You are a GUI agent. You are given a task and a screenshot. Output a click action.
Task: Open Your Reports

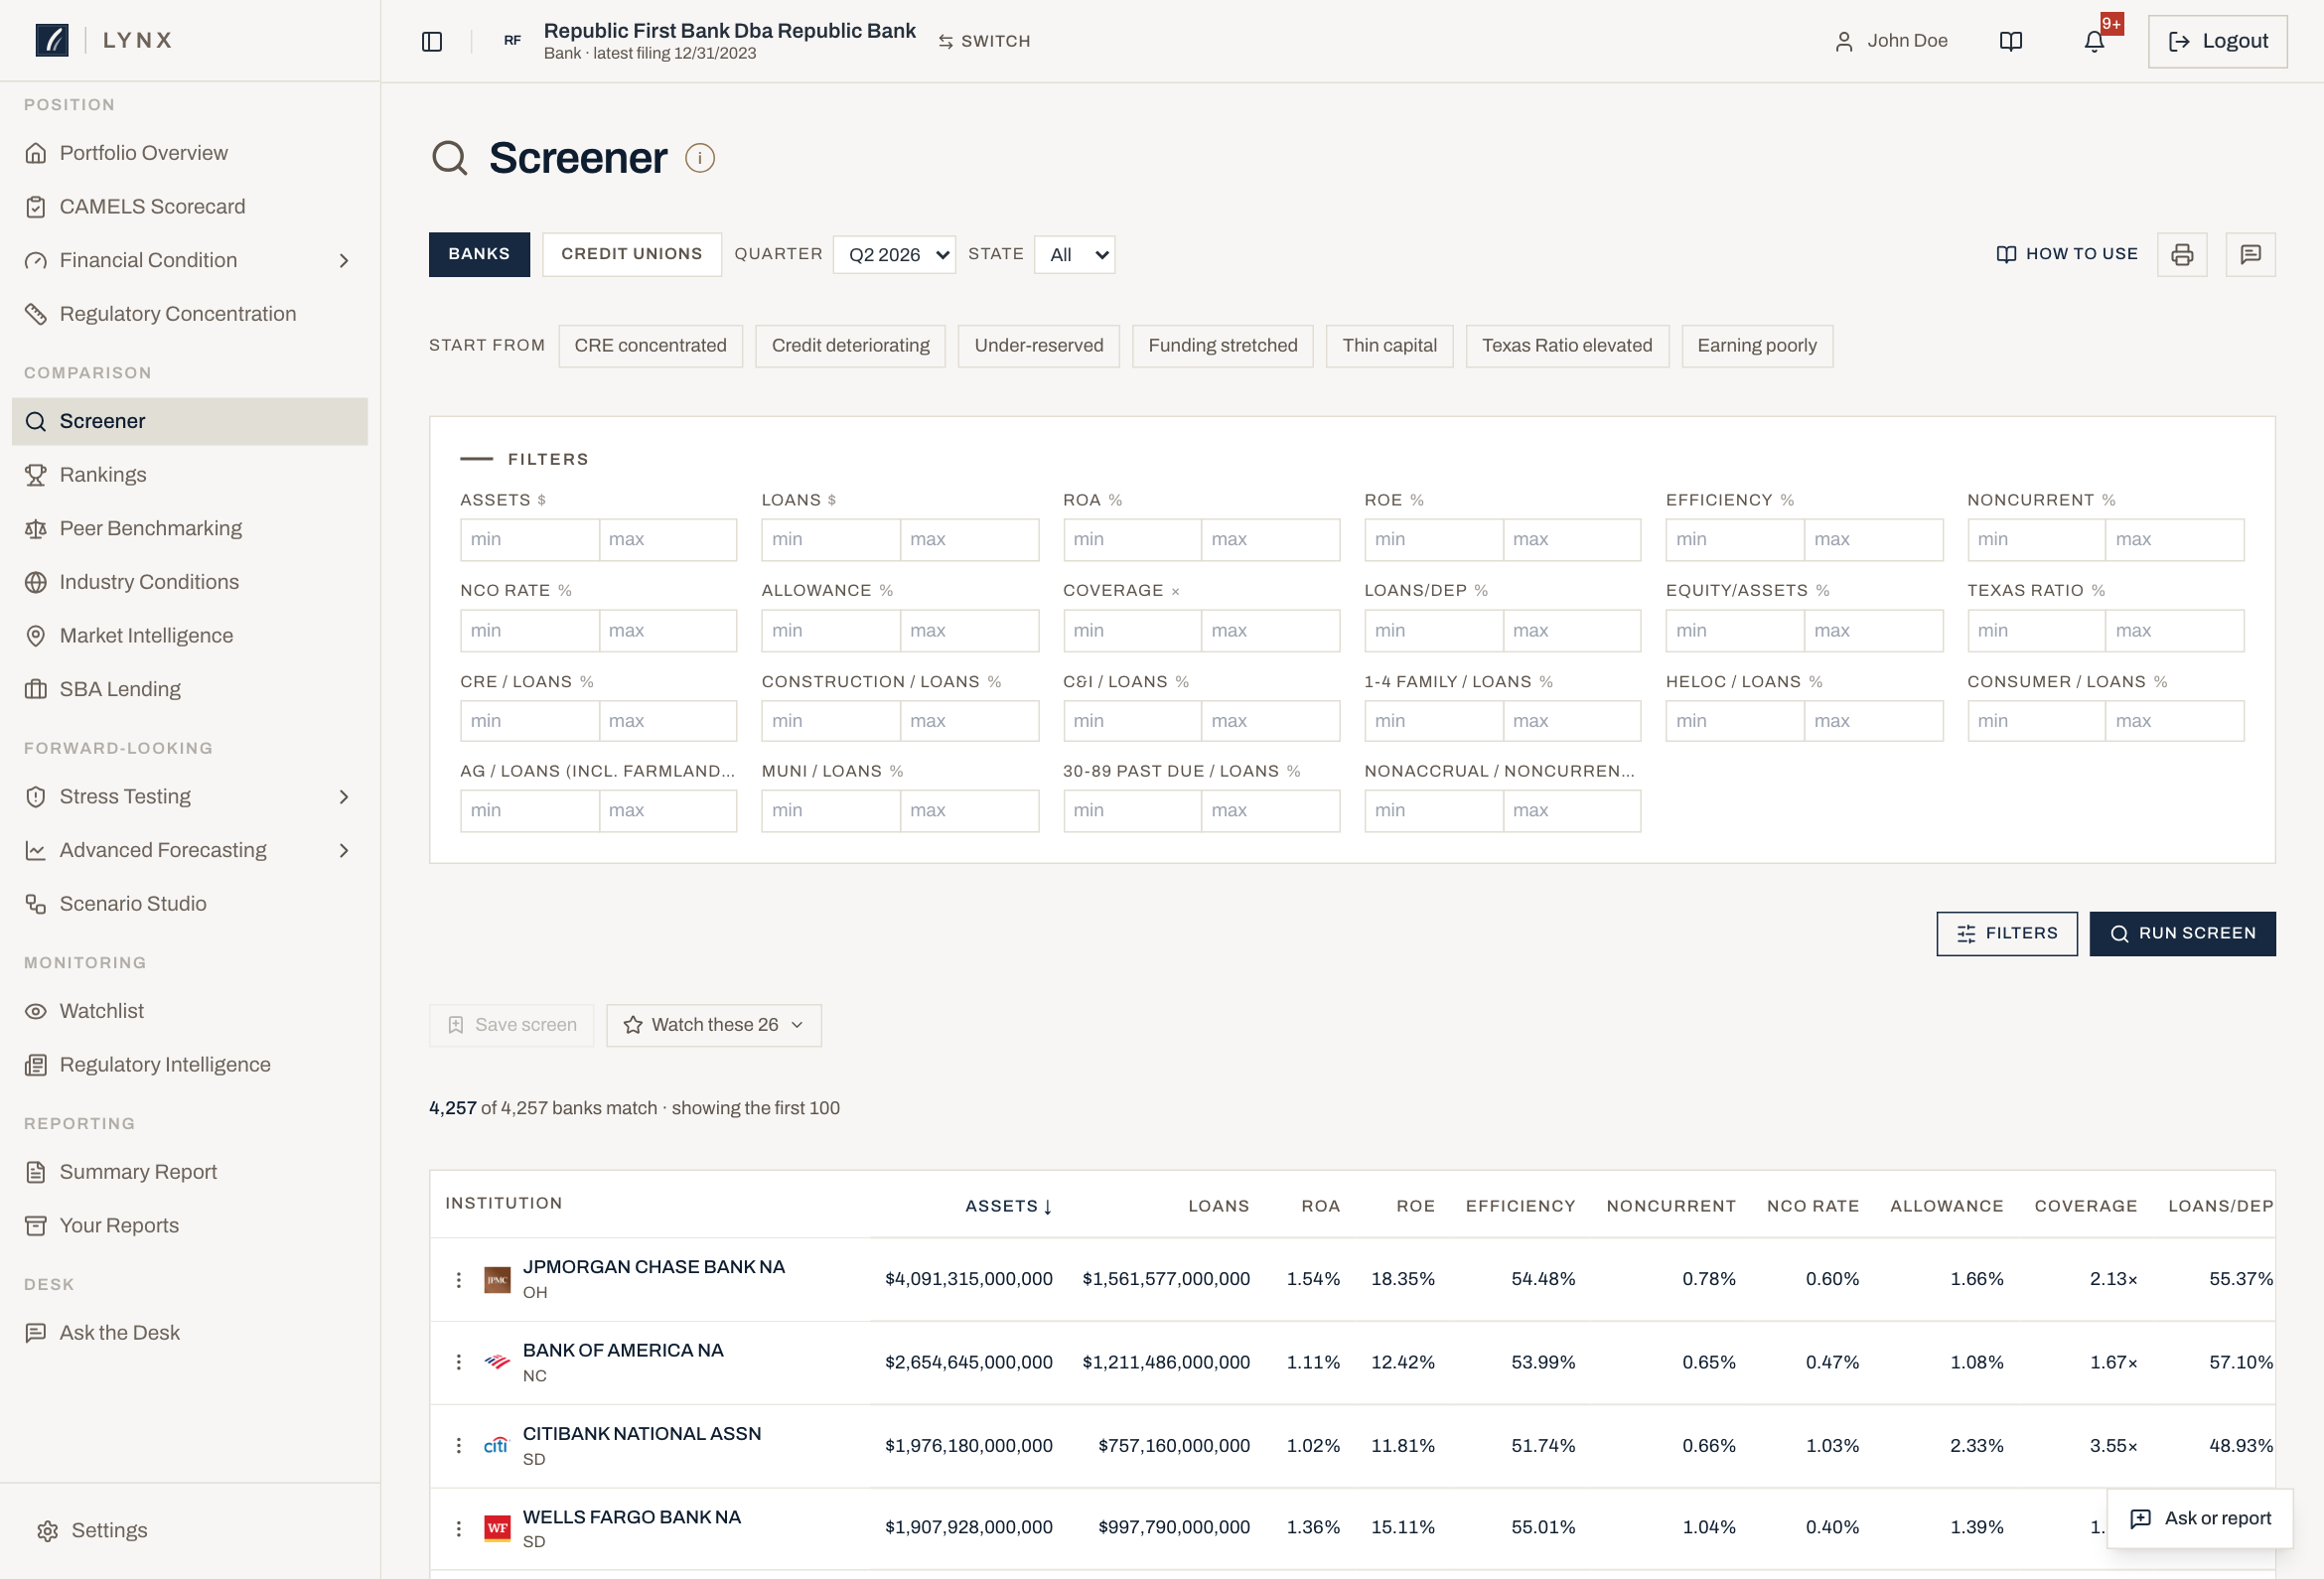(190, 1225)
